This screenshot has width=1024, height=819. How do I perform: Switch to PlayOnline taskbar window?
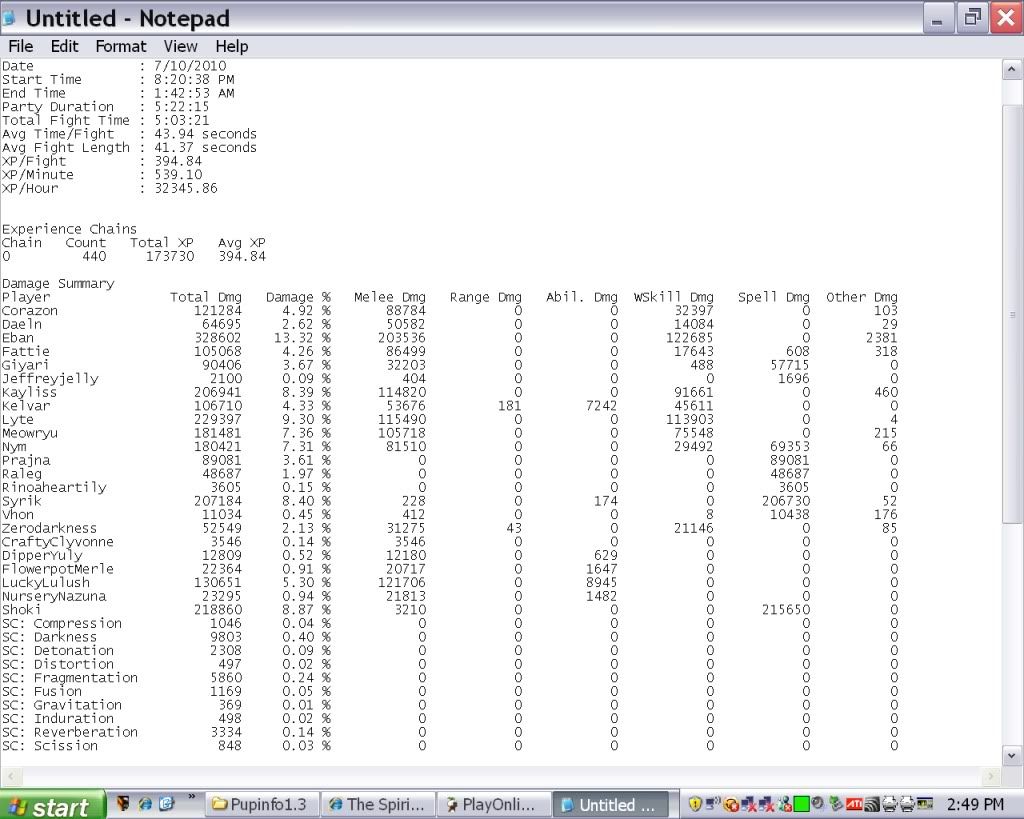[492, 805]
